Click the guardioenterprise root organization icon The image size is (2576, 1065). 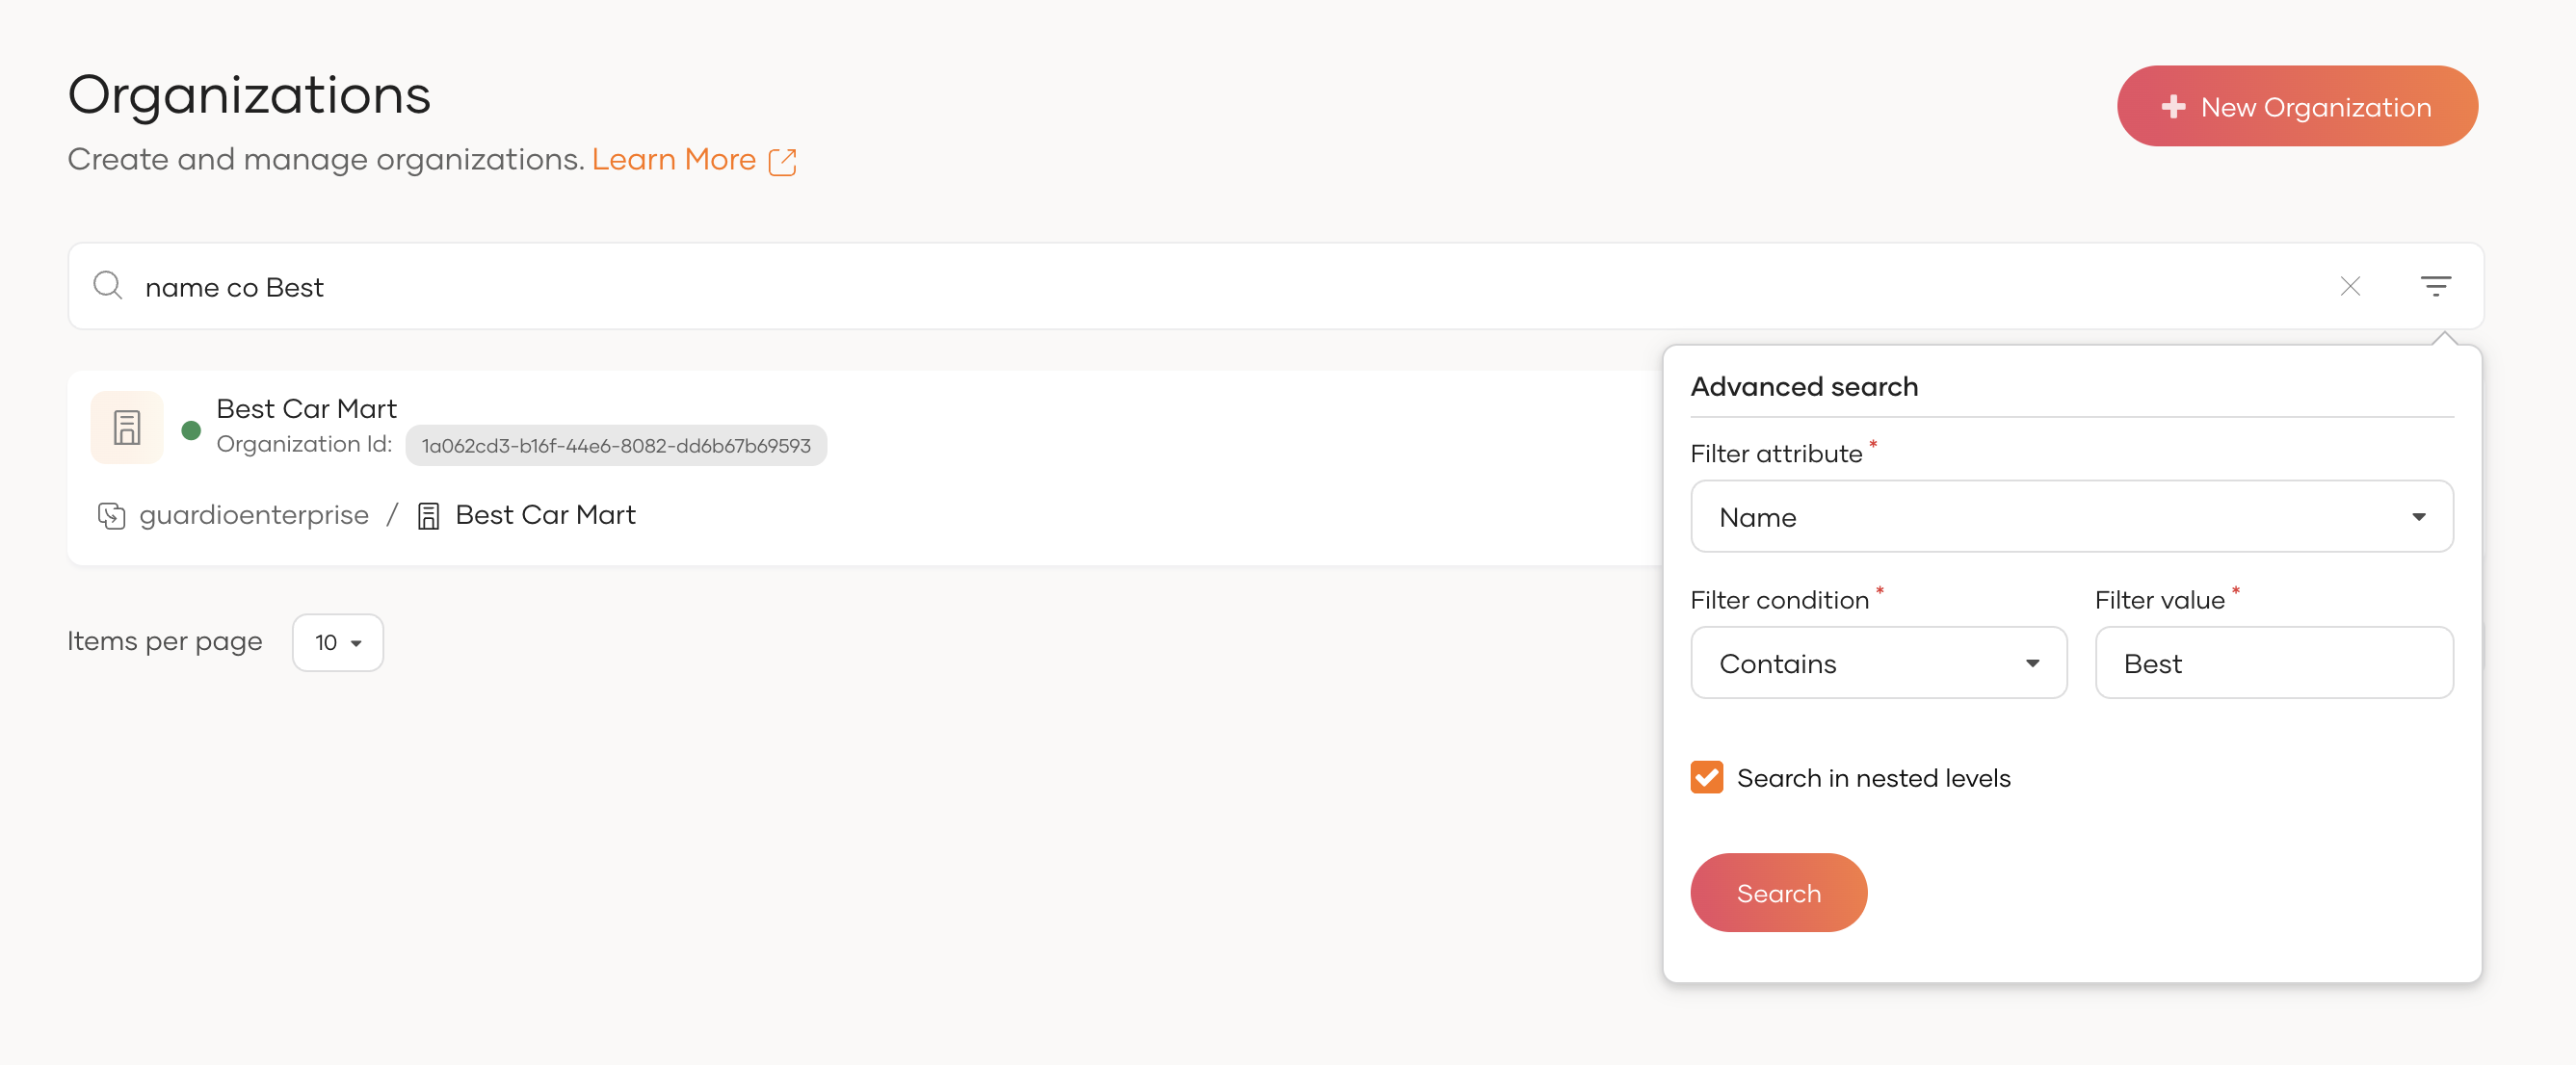pos(111,516)
